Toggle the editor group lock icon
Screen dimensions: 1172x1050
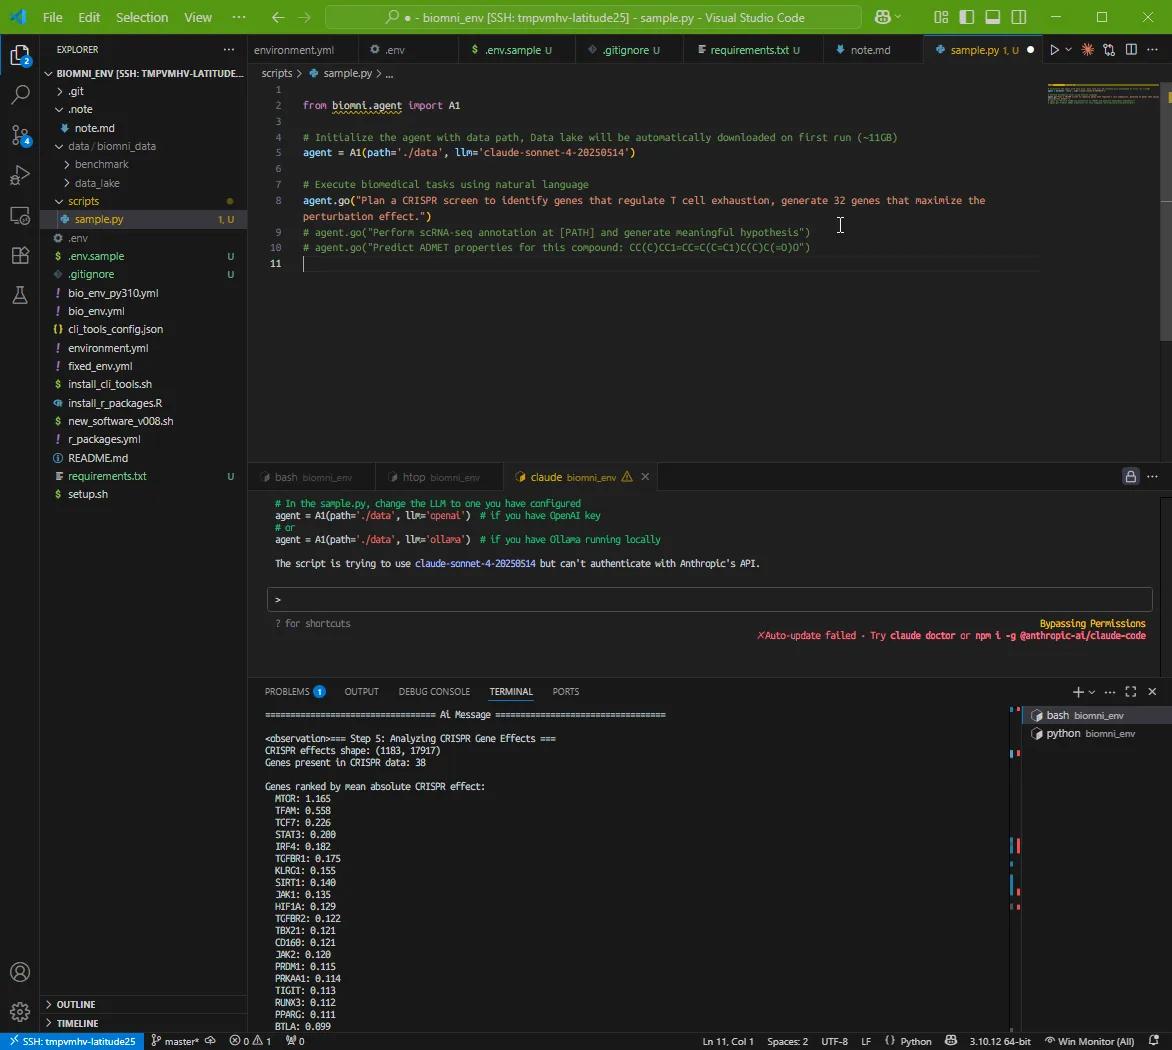pos(1130,477)
